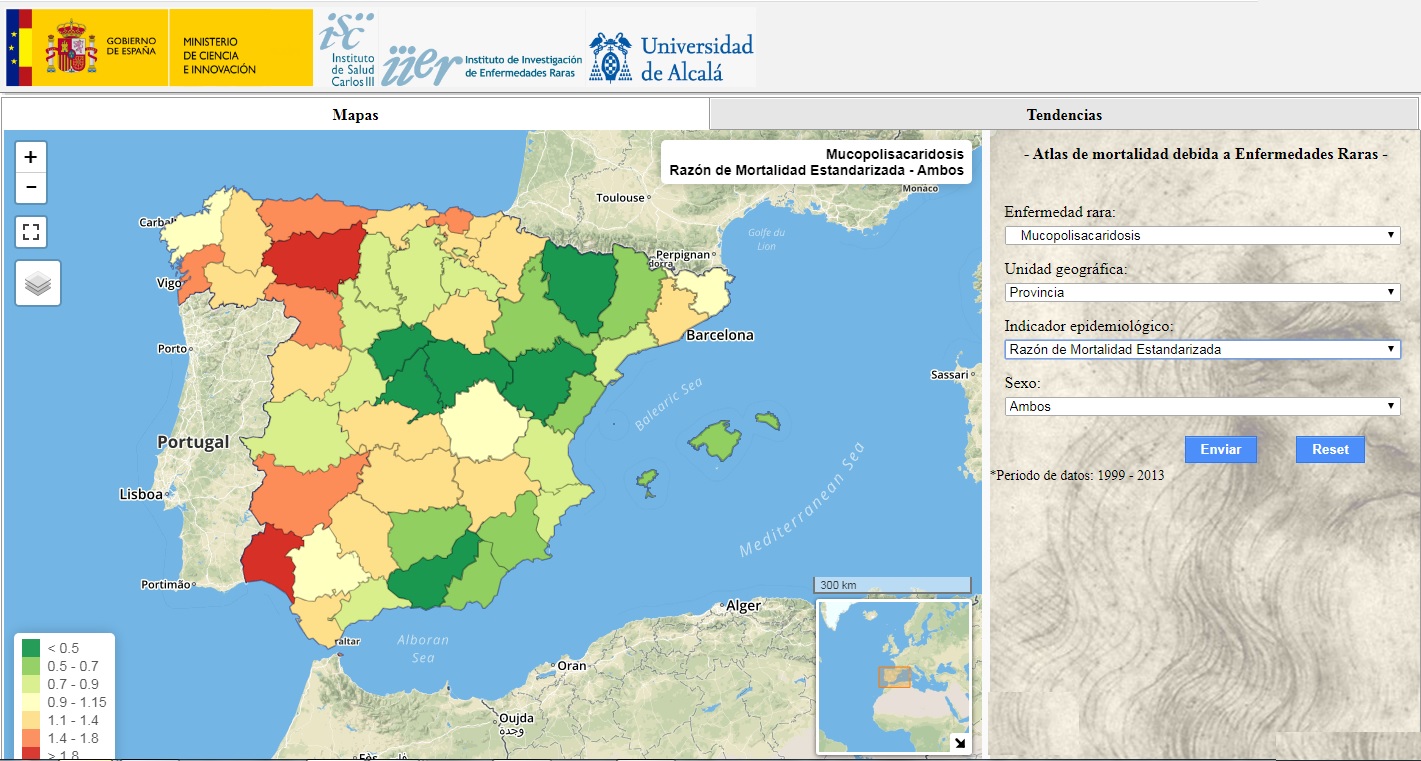This screenshot has width=1421, height=761.
Task: Click the Instituto de Salud Carlos III logo
Action: (x=347, y=48)
